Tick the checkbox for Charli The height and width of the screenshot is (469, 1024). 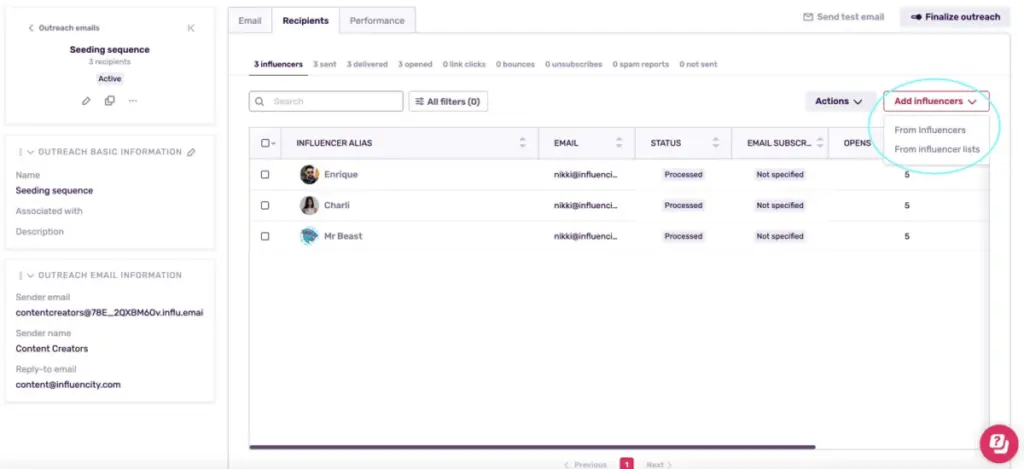point(265,206)
